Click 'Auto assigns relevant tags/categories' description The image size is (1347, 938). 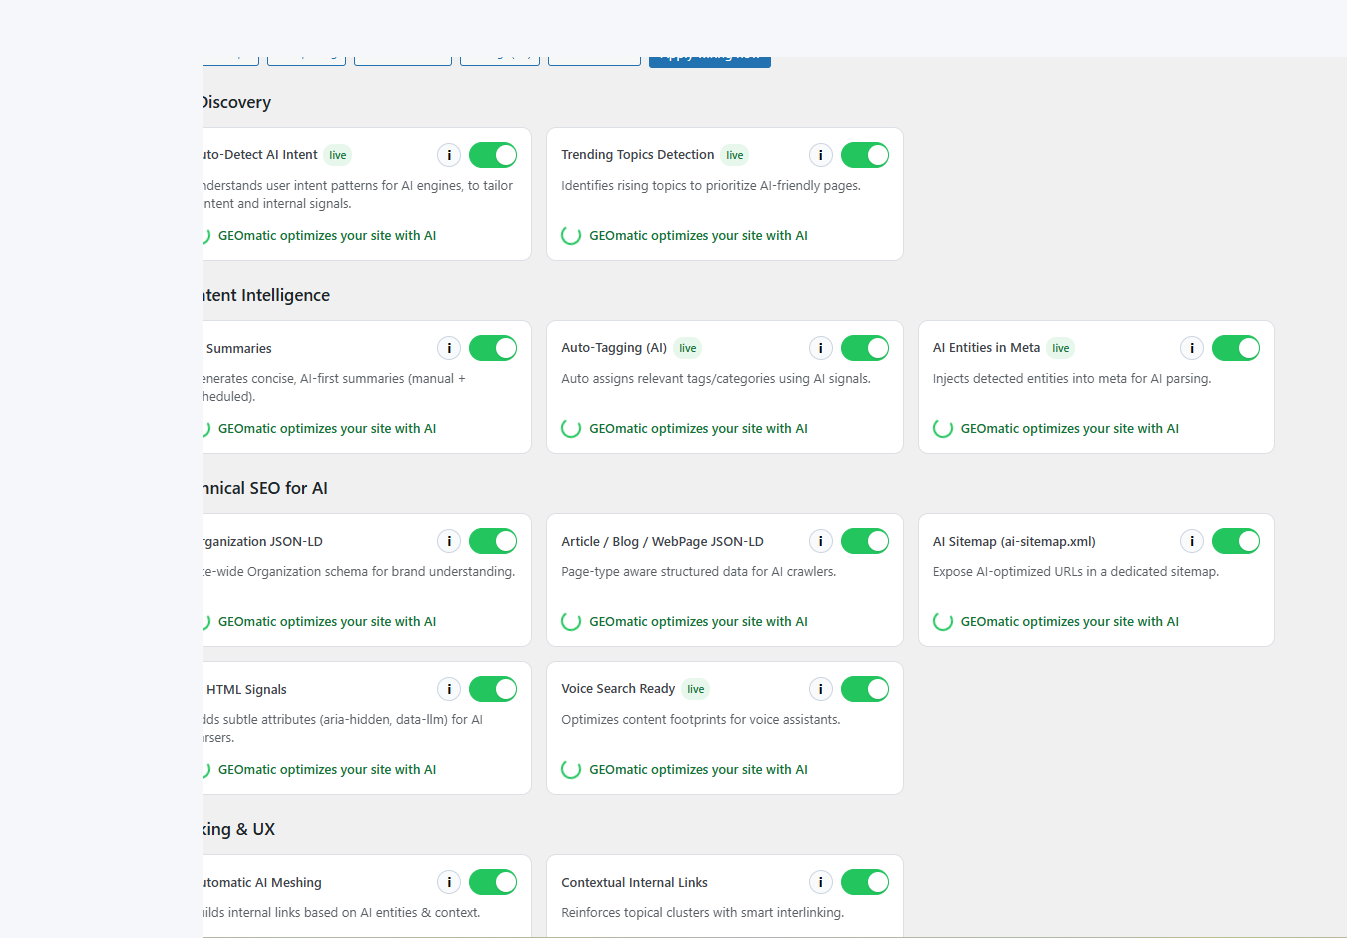[x=716, y=379]
